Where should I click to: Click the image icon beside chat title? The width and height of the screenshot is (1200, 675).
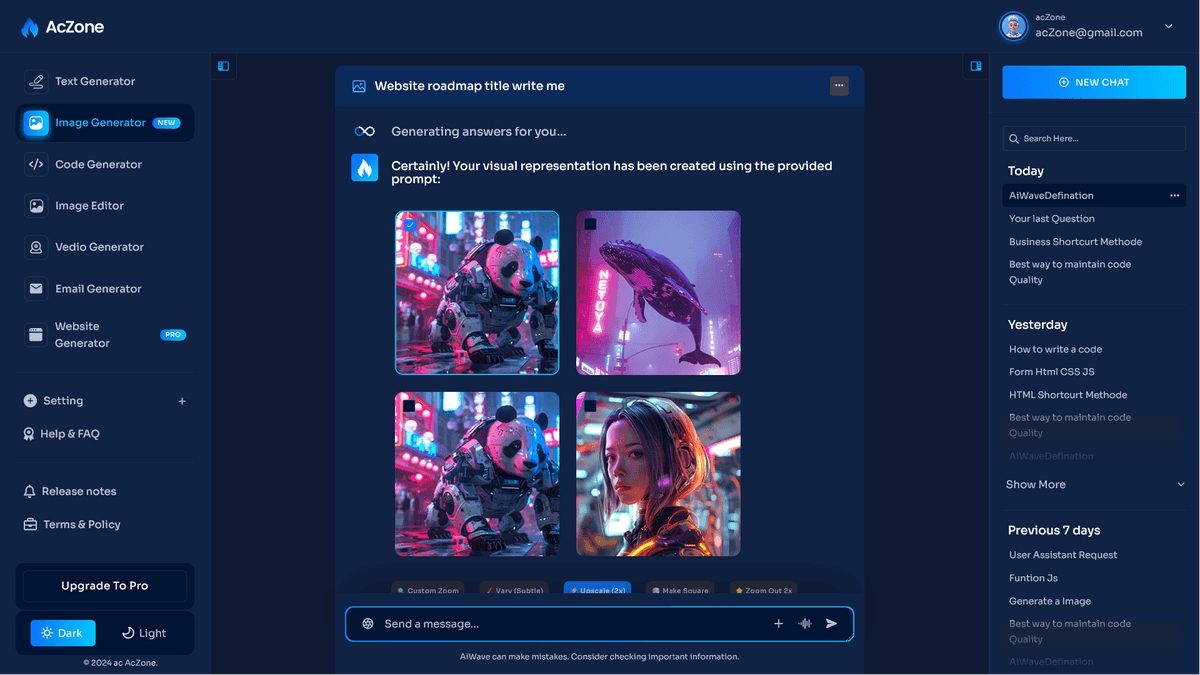coord(359,86)
